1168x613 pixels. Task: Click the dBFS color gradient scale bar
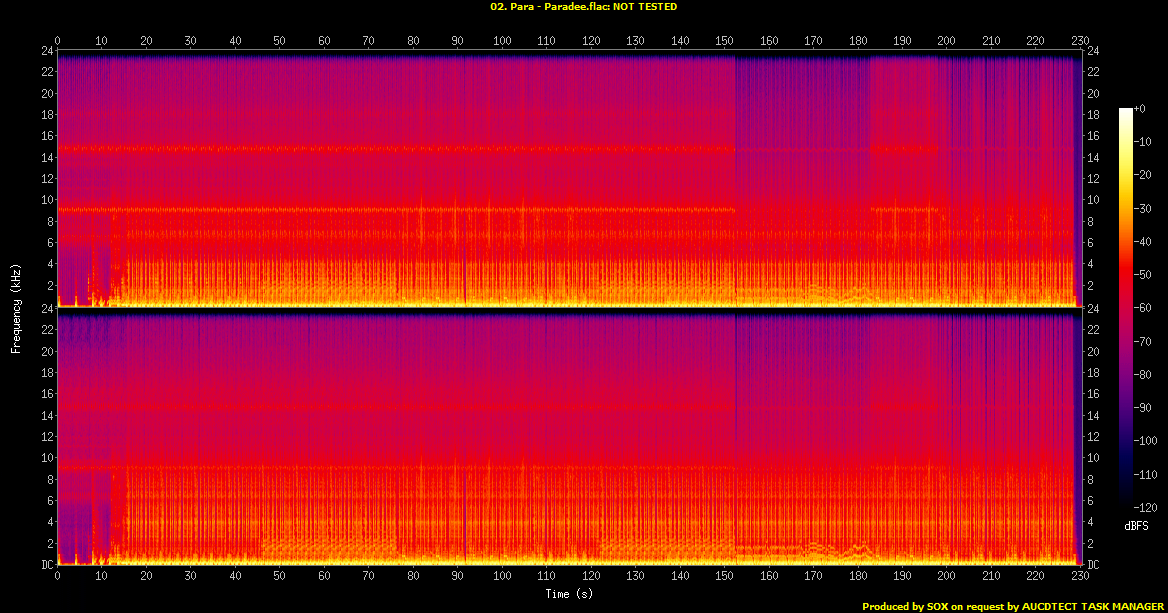[x=1126, y=308]
